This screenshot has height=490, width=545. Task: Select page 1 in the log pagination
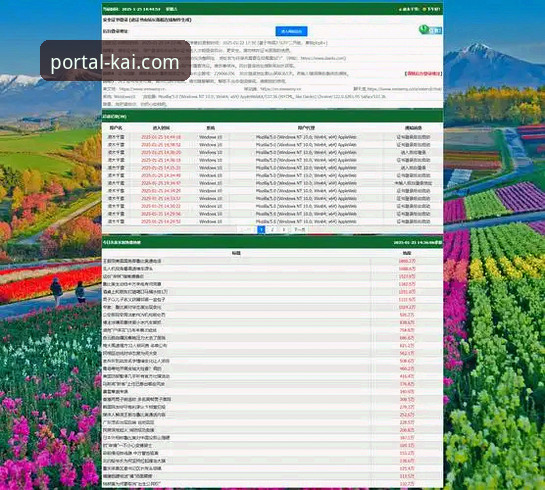point(261,230)
